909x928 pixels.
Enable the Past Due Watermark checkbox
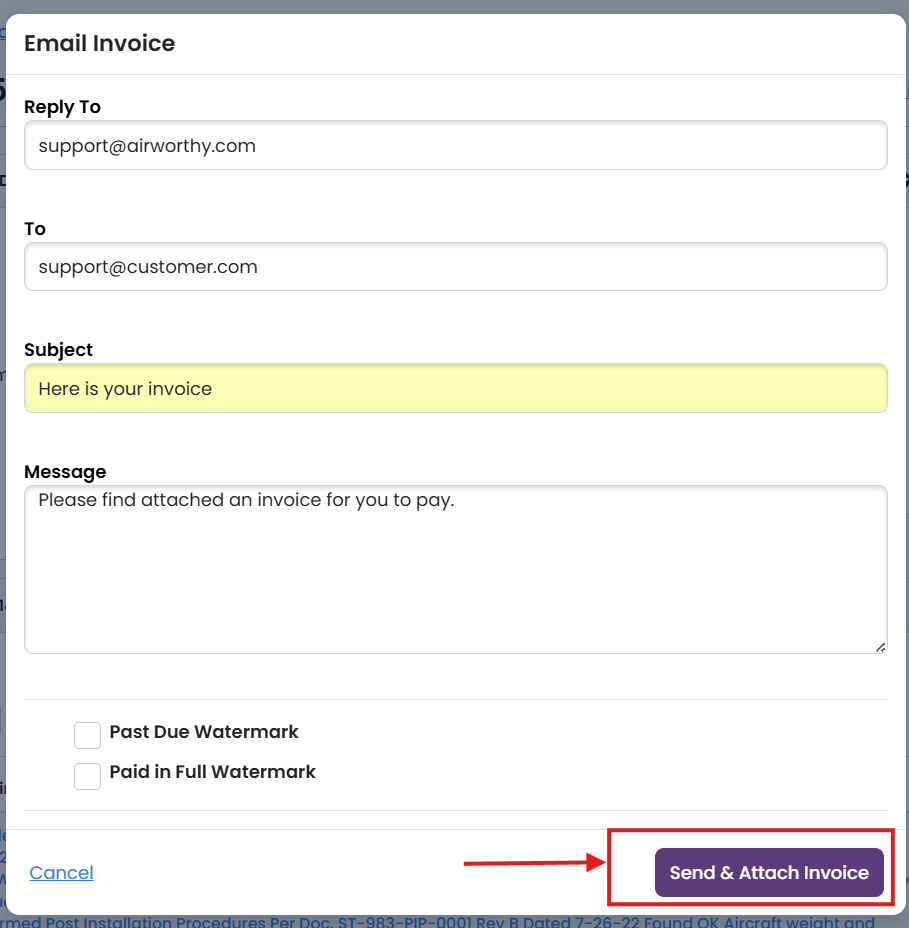(x=88, y=735)
